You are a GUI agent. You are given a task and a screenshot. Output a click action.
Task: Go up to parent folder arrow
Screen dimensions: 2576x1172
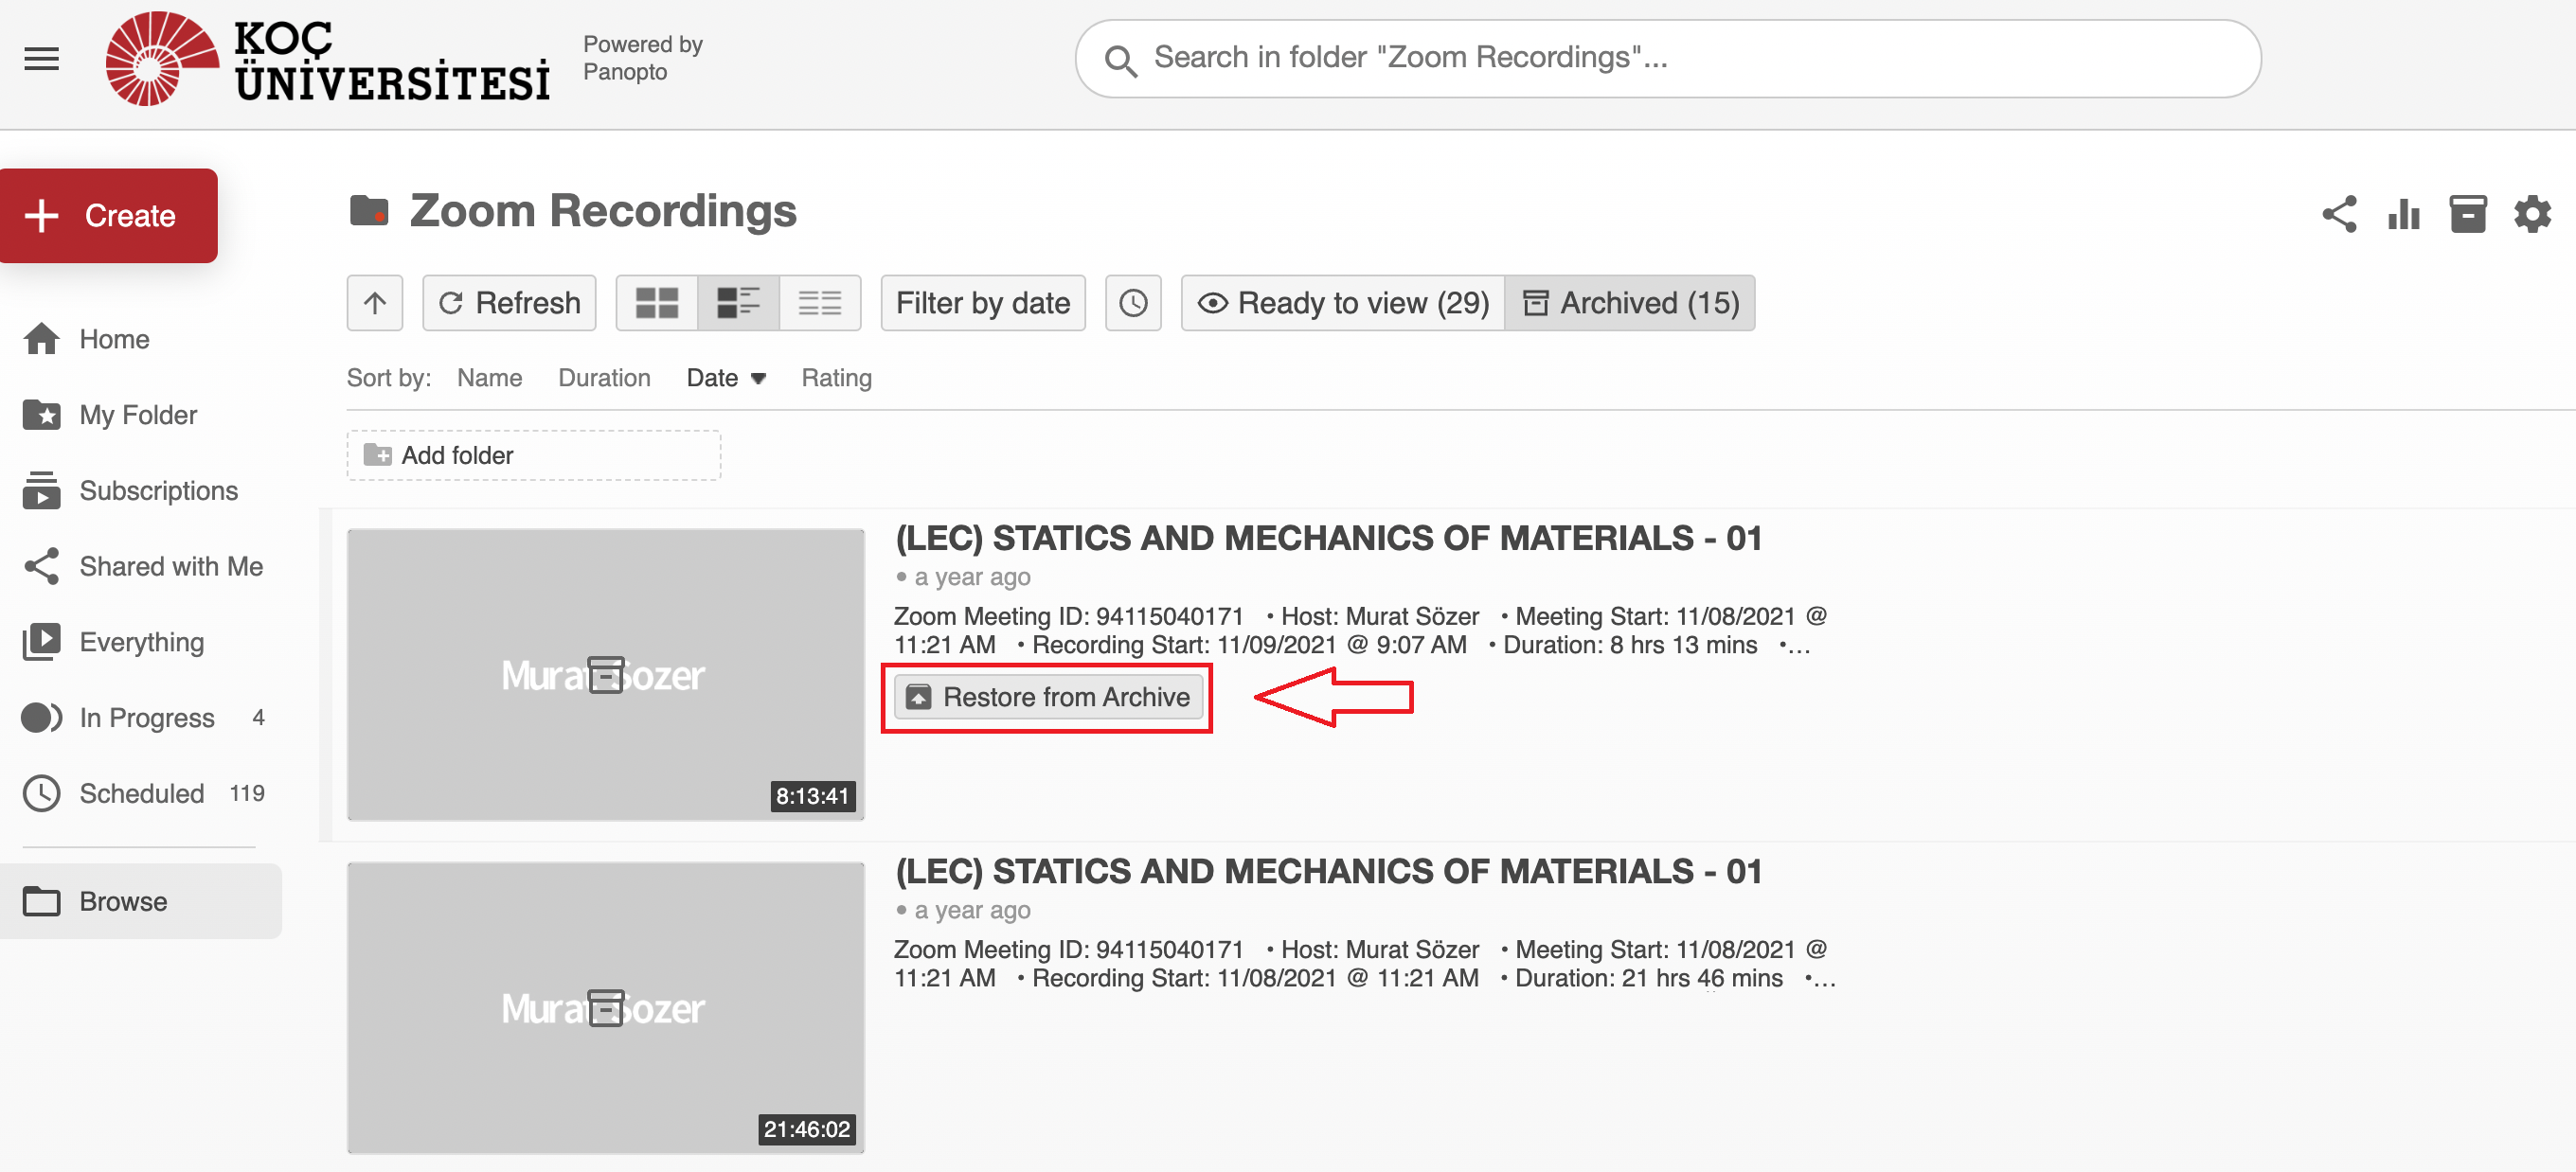point(375,303)
